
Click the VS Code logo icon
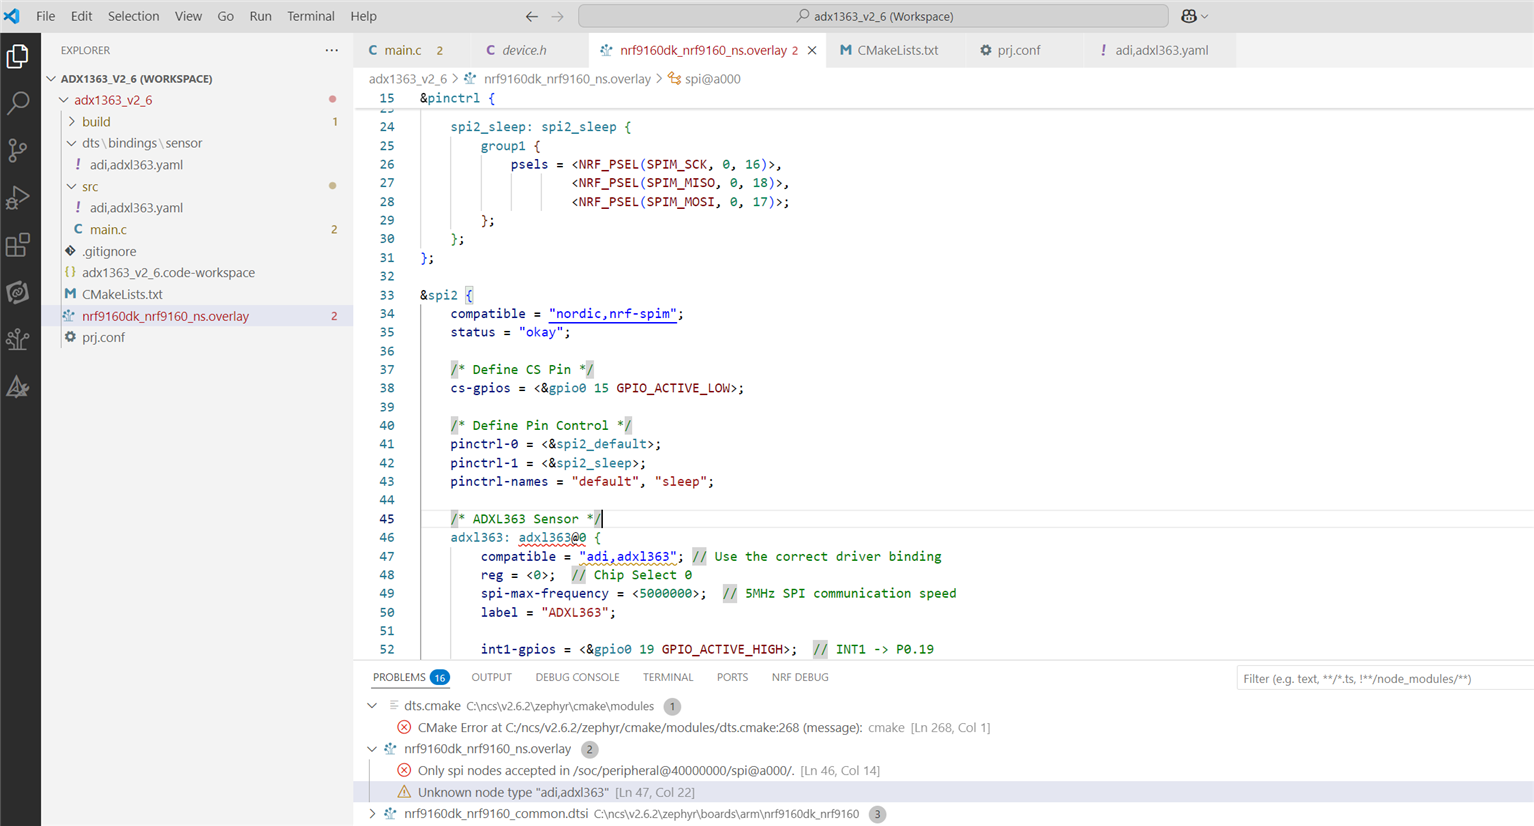point(12,16)
